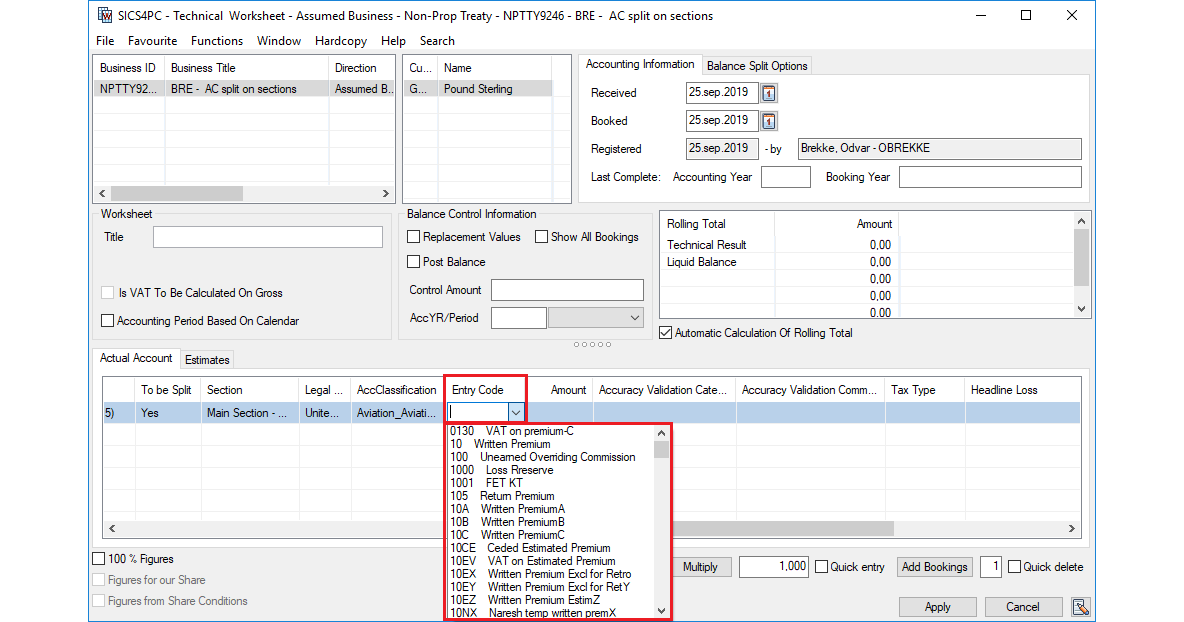Click the Apply button
This screenshot has height=622, width=1184.
(x=937, y=607)
